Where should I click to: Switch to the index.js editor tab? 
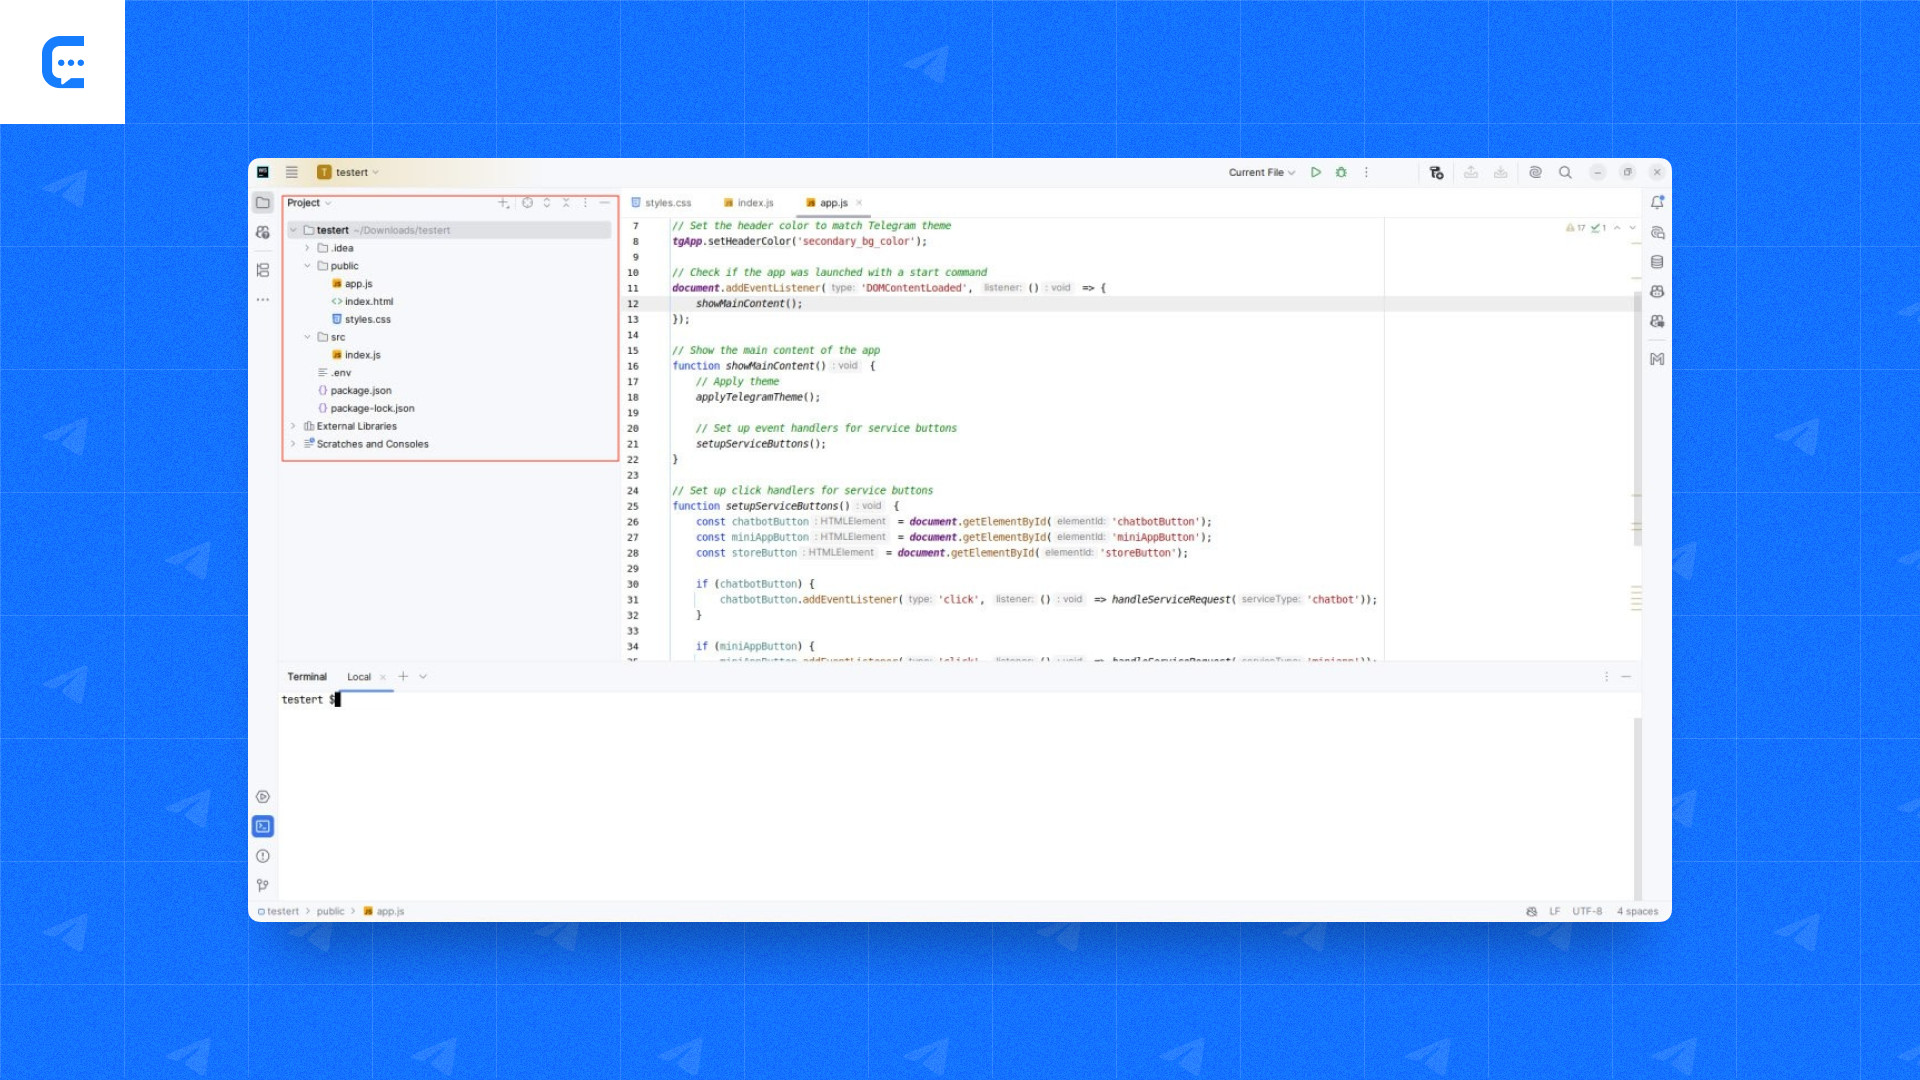(x=755, y=203)
